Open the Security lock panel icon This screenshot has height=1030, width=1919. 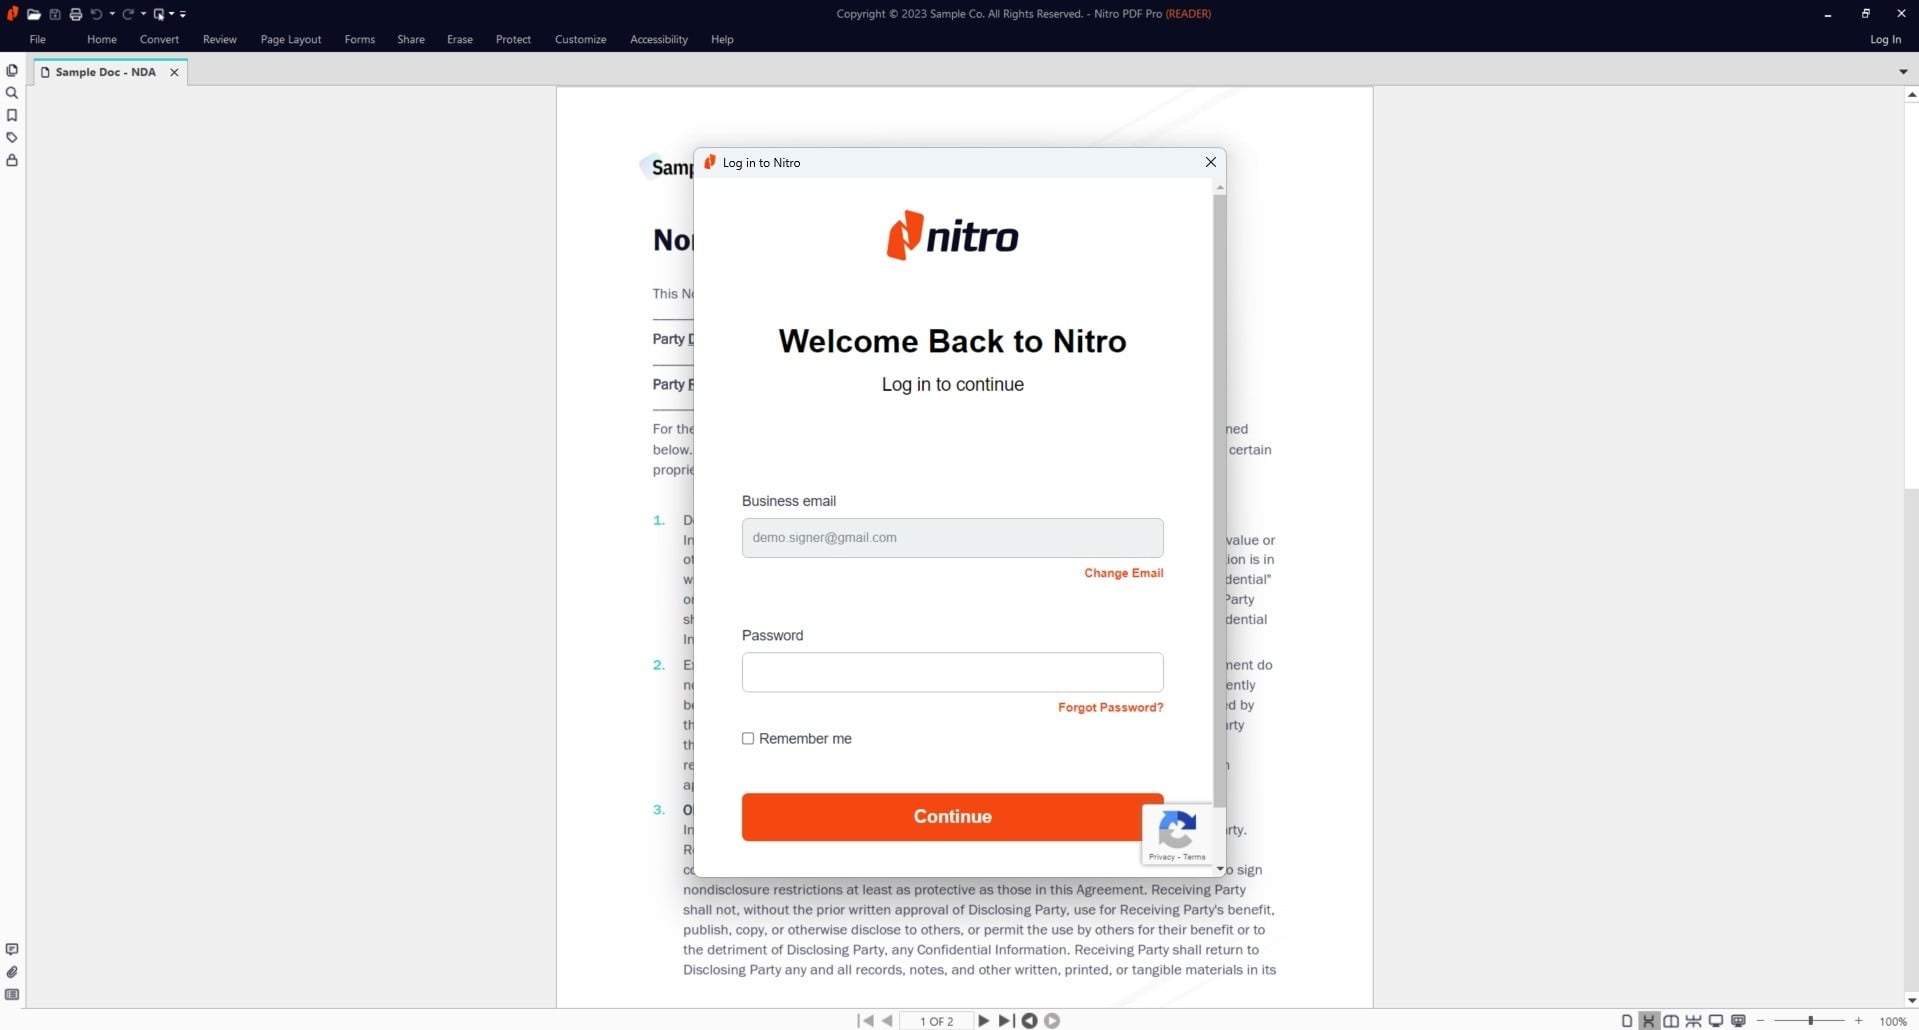[12, 160]
